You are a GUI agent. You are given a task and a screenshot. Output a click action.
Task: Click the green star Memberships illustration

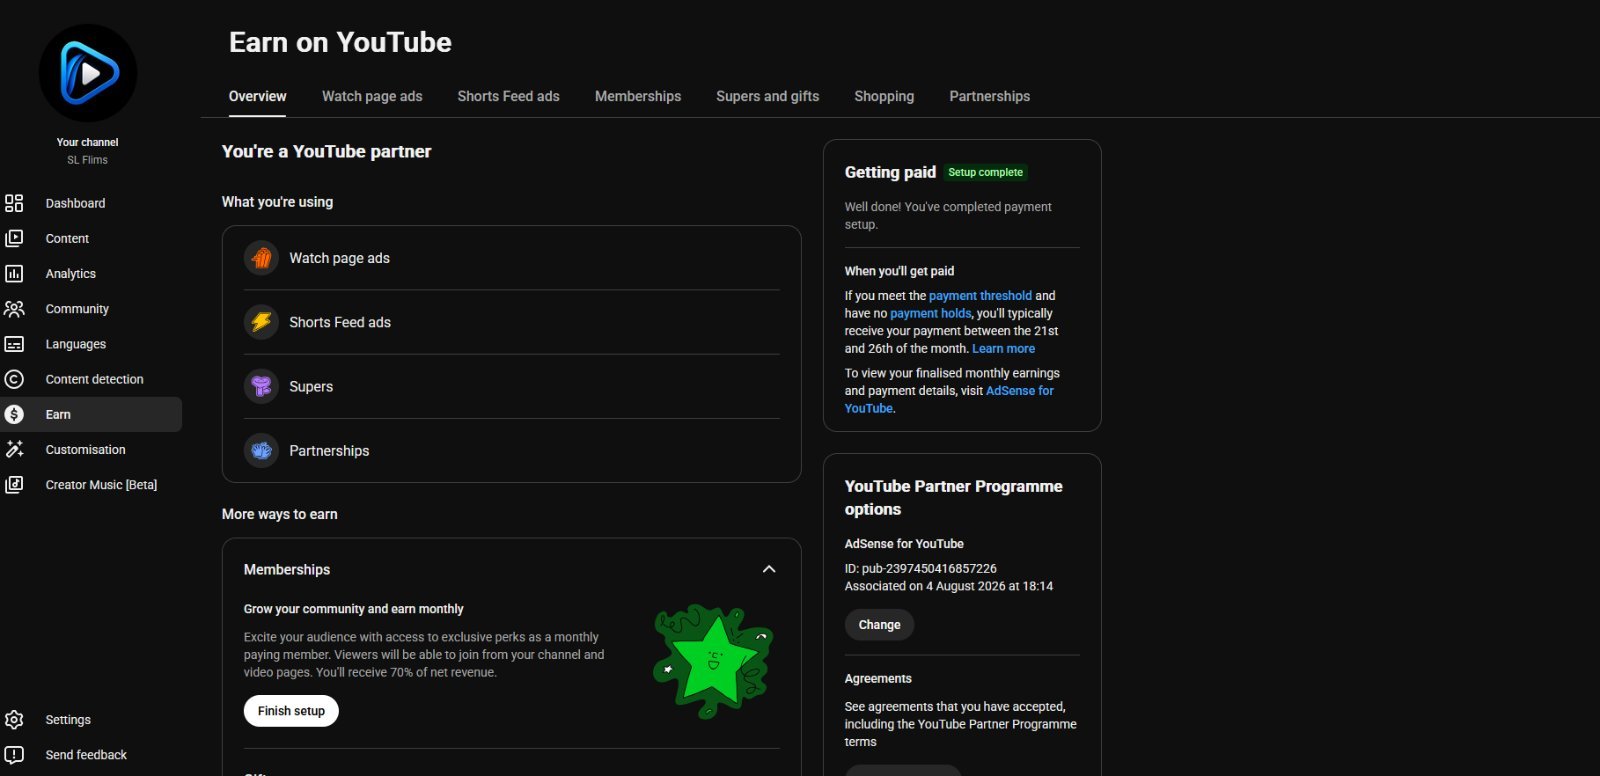click(x=713, y=660)
